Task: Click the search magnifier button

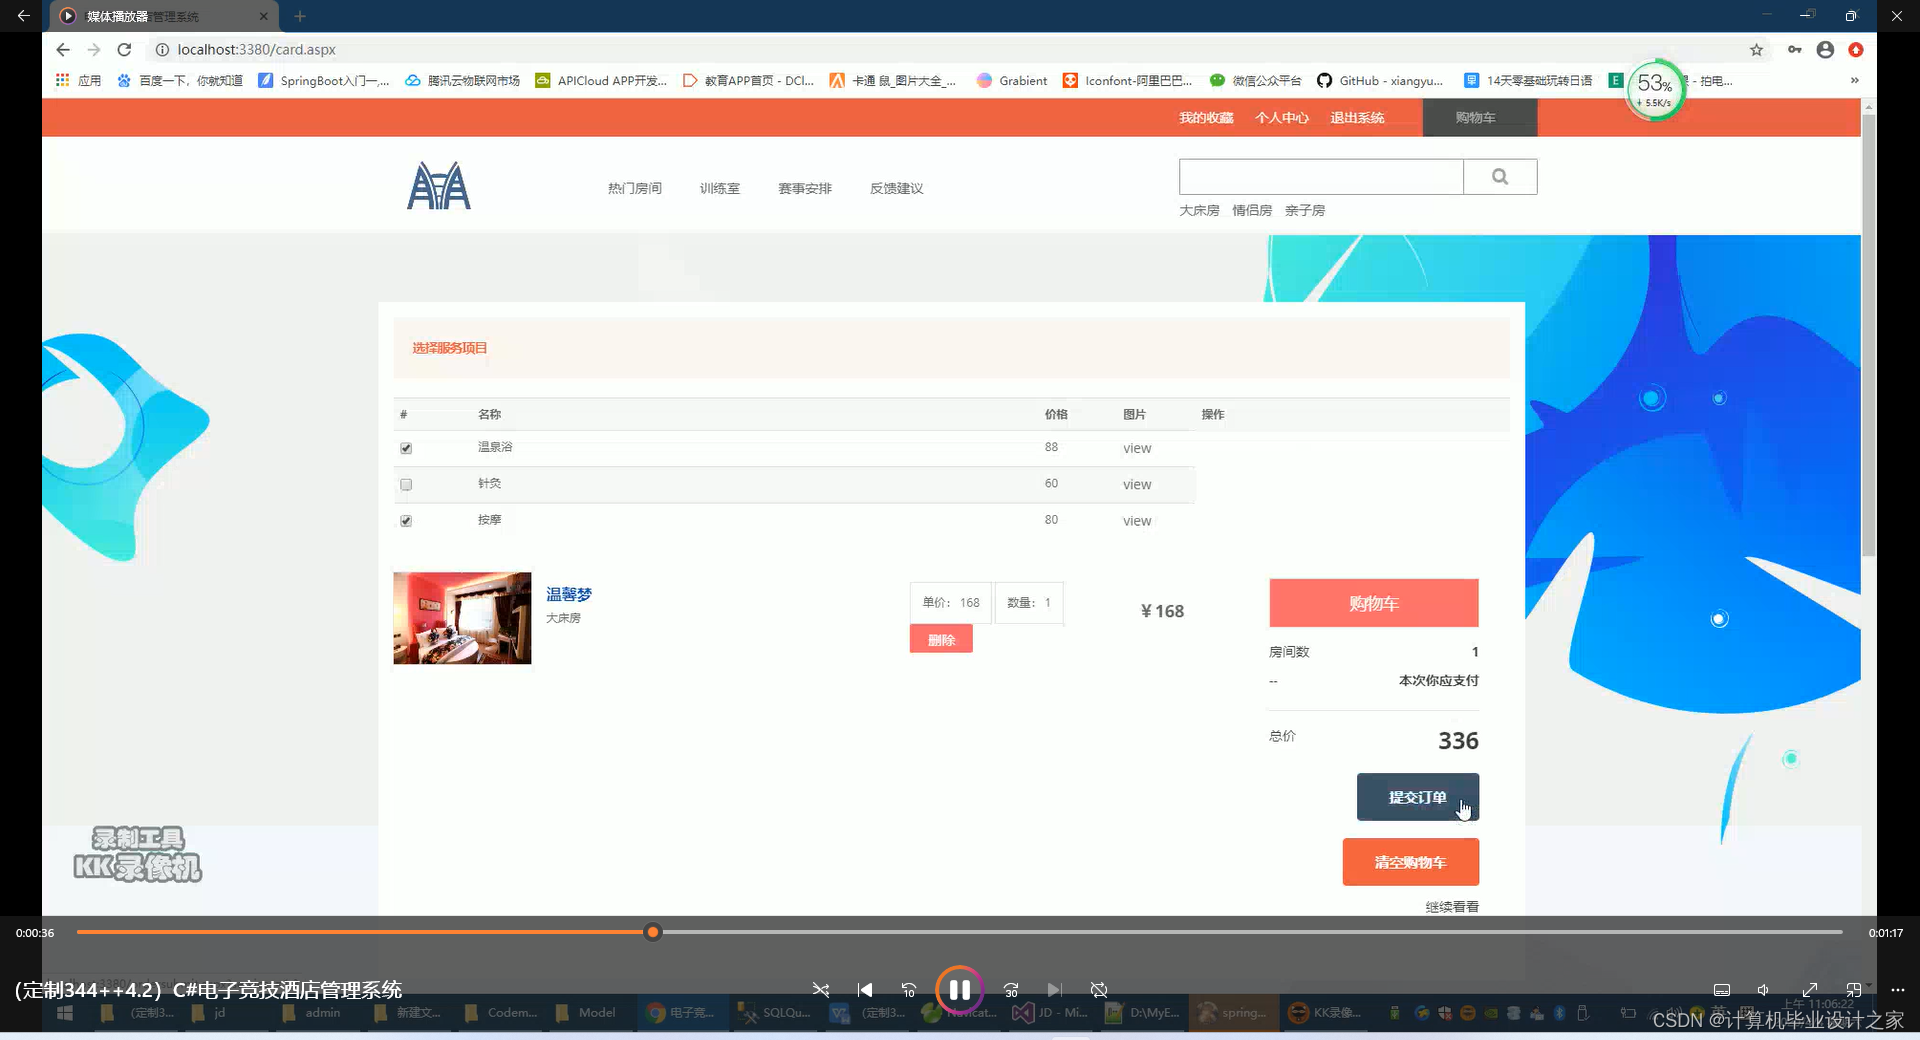Action: coord(1500,177)
